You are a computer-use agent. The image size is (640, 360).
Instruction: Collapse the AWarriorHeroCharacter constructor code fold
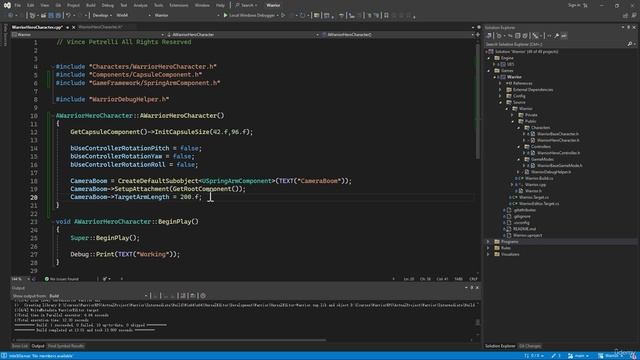coord(53,116)
